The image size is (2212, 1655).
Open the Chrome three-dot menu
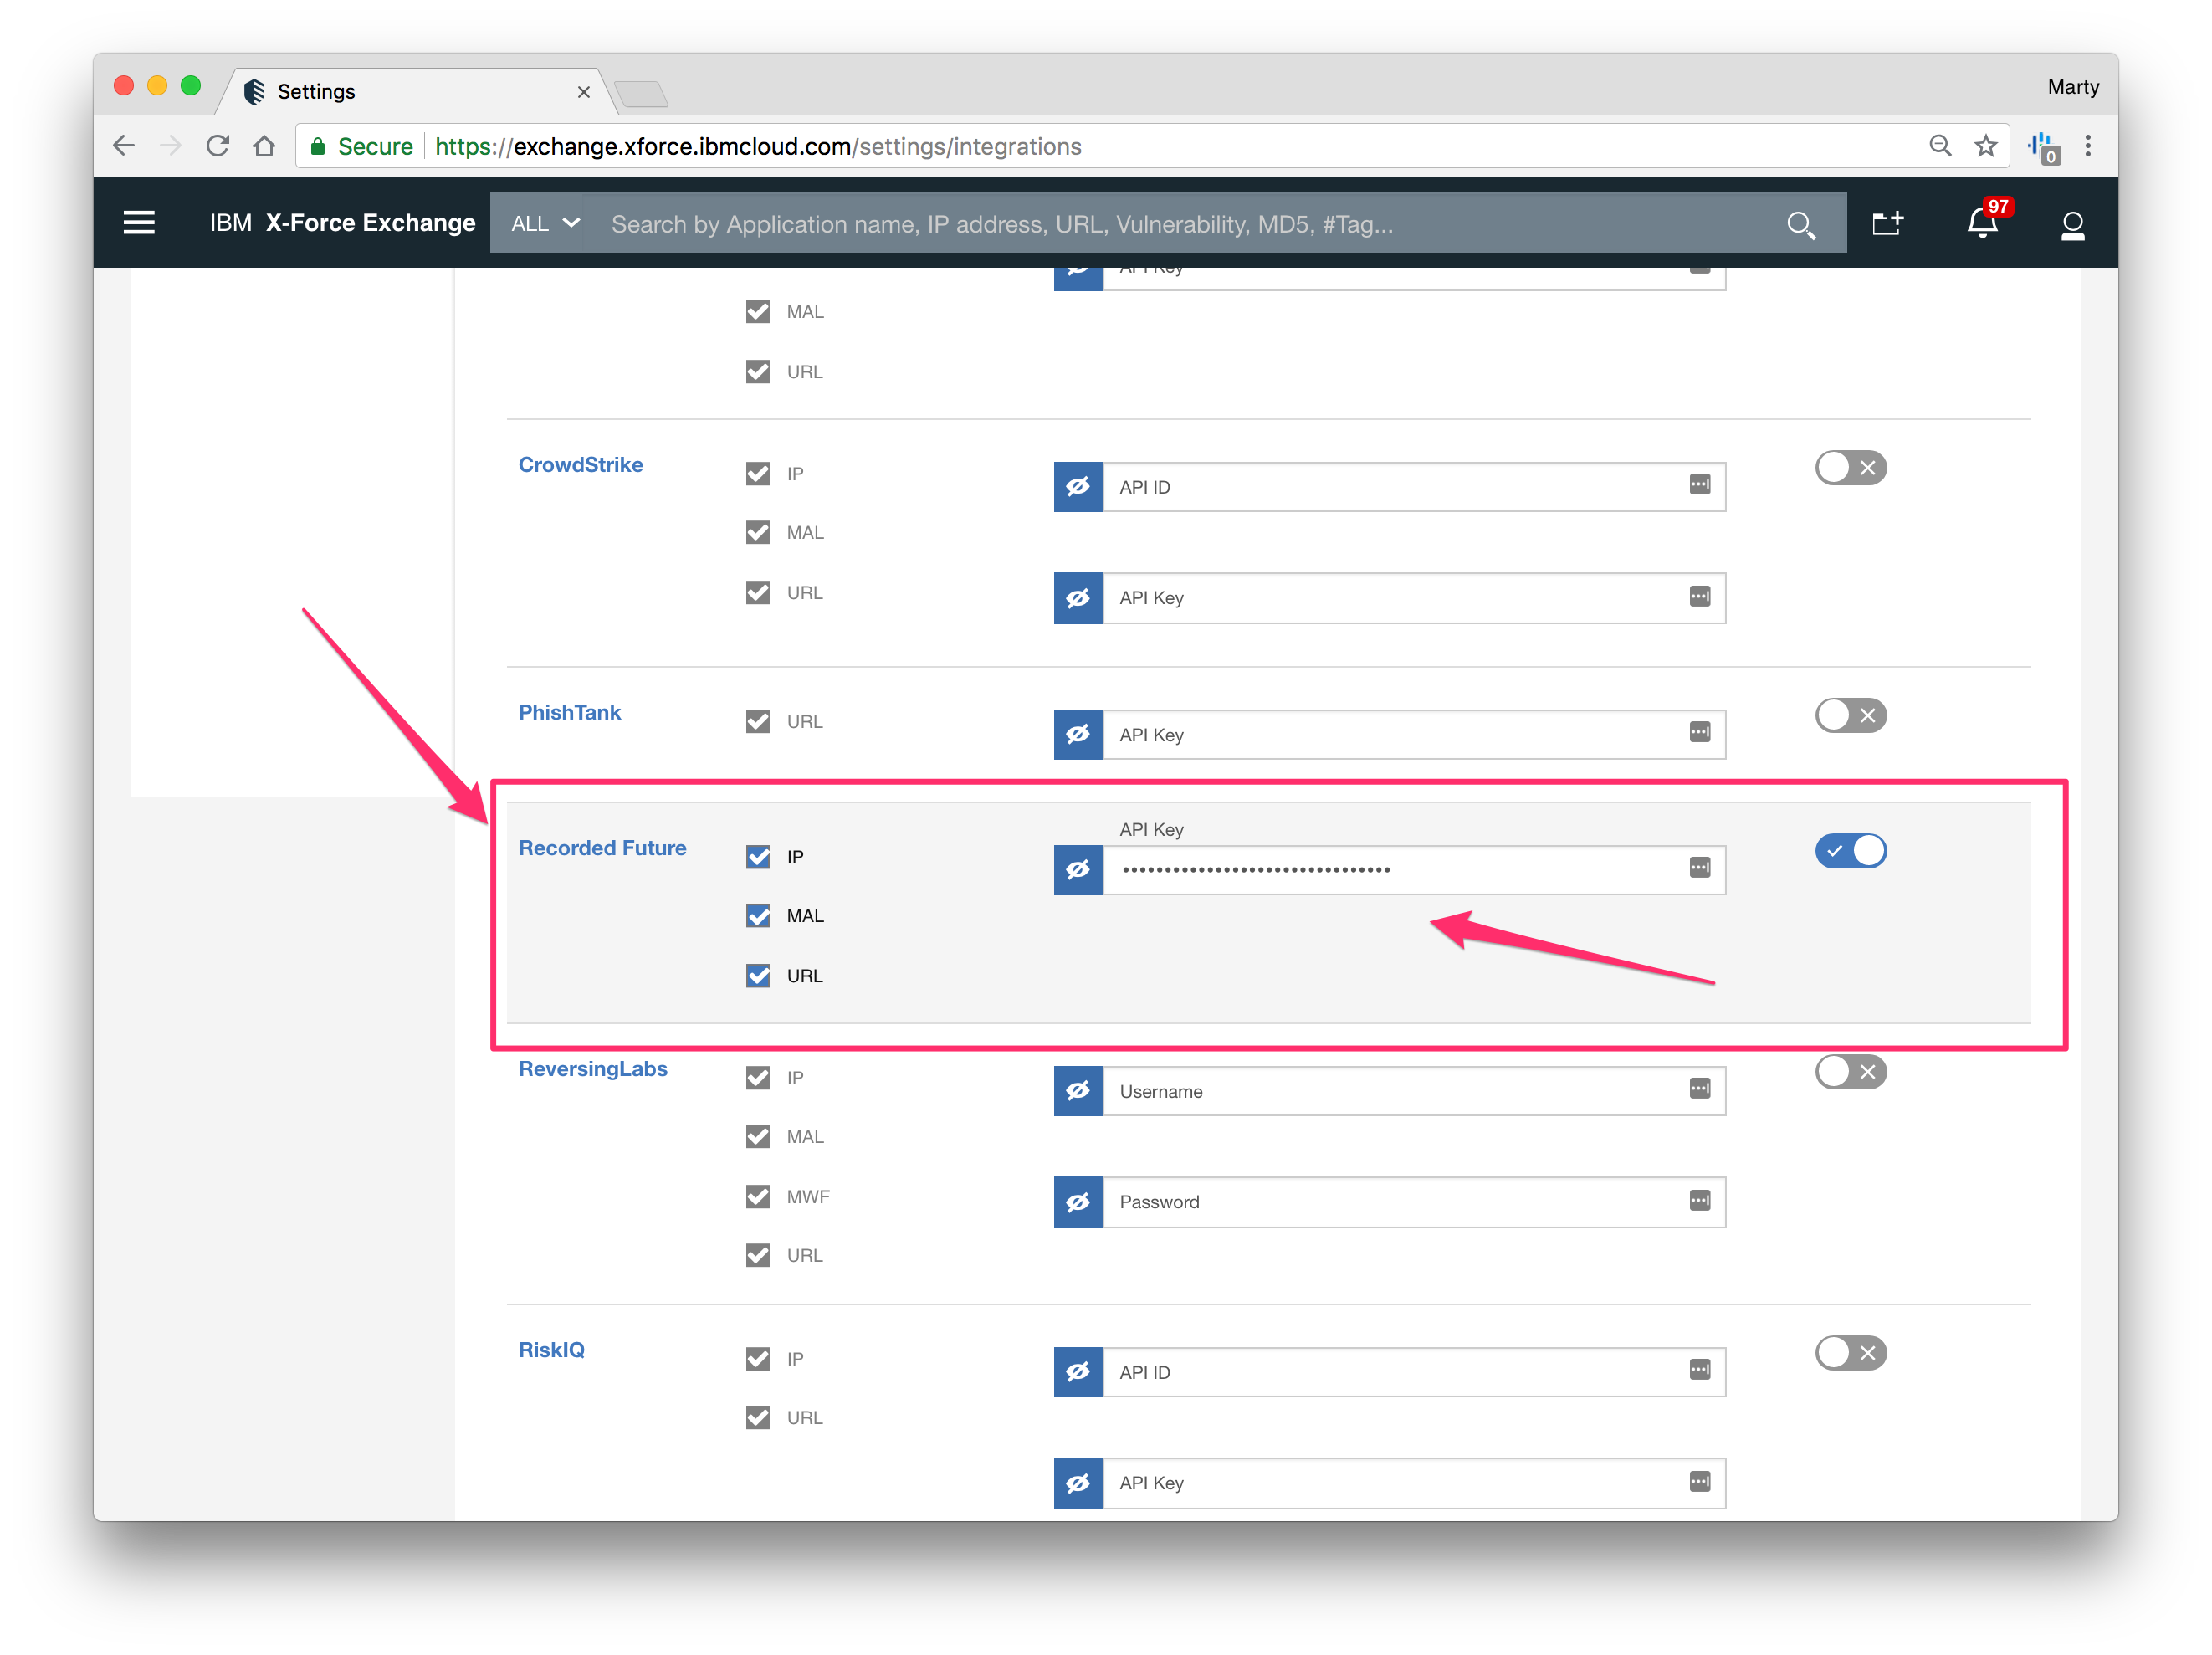point(2088,146)
